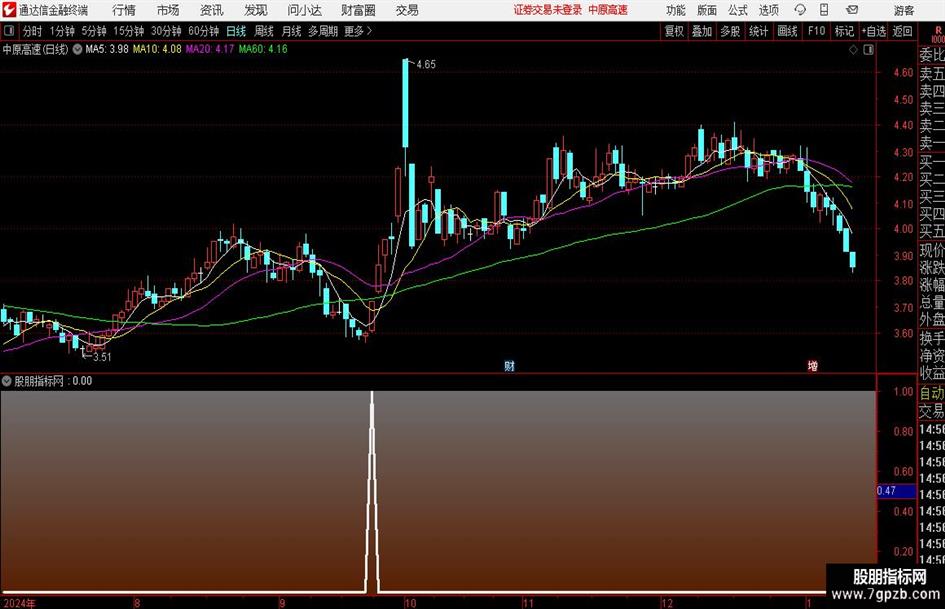Open the 多周期 multi-period view
This screenshot has width=945, height=609.
[x=323, y=31]
